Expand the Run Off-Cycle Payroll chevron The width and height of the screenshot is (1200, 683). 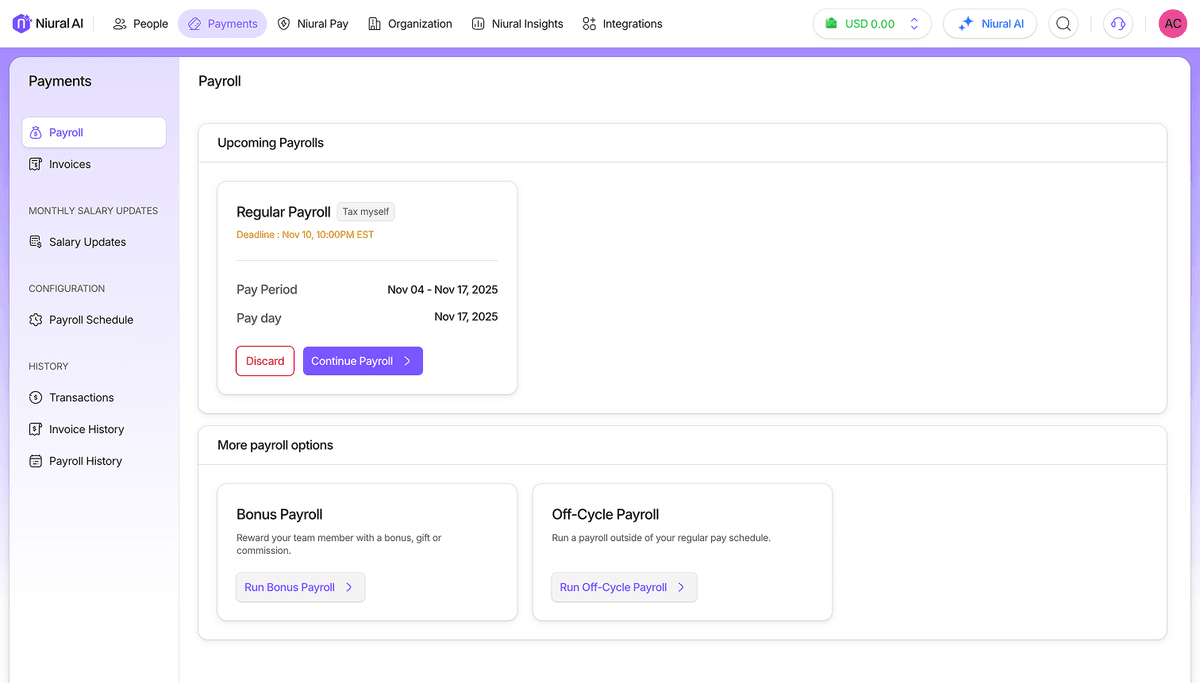683,587
